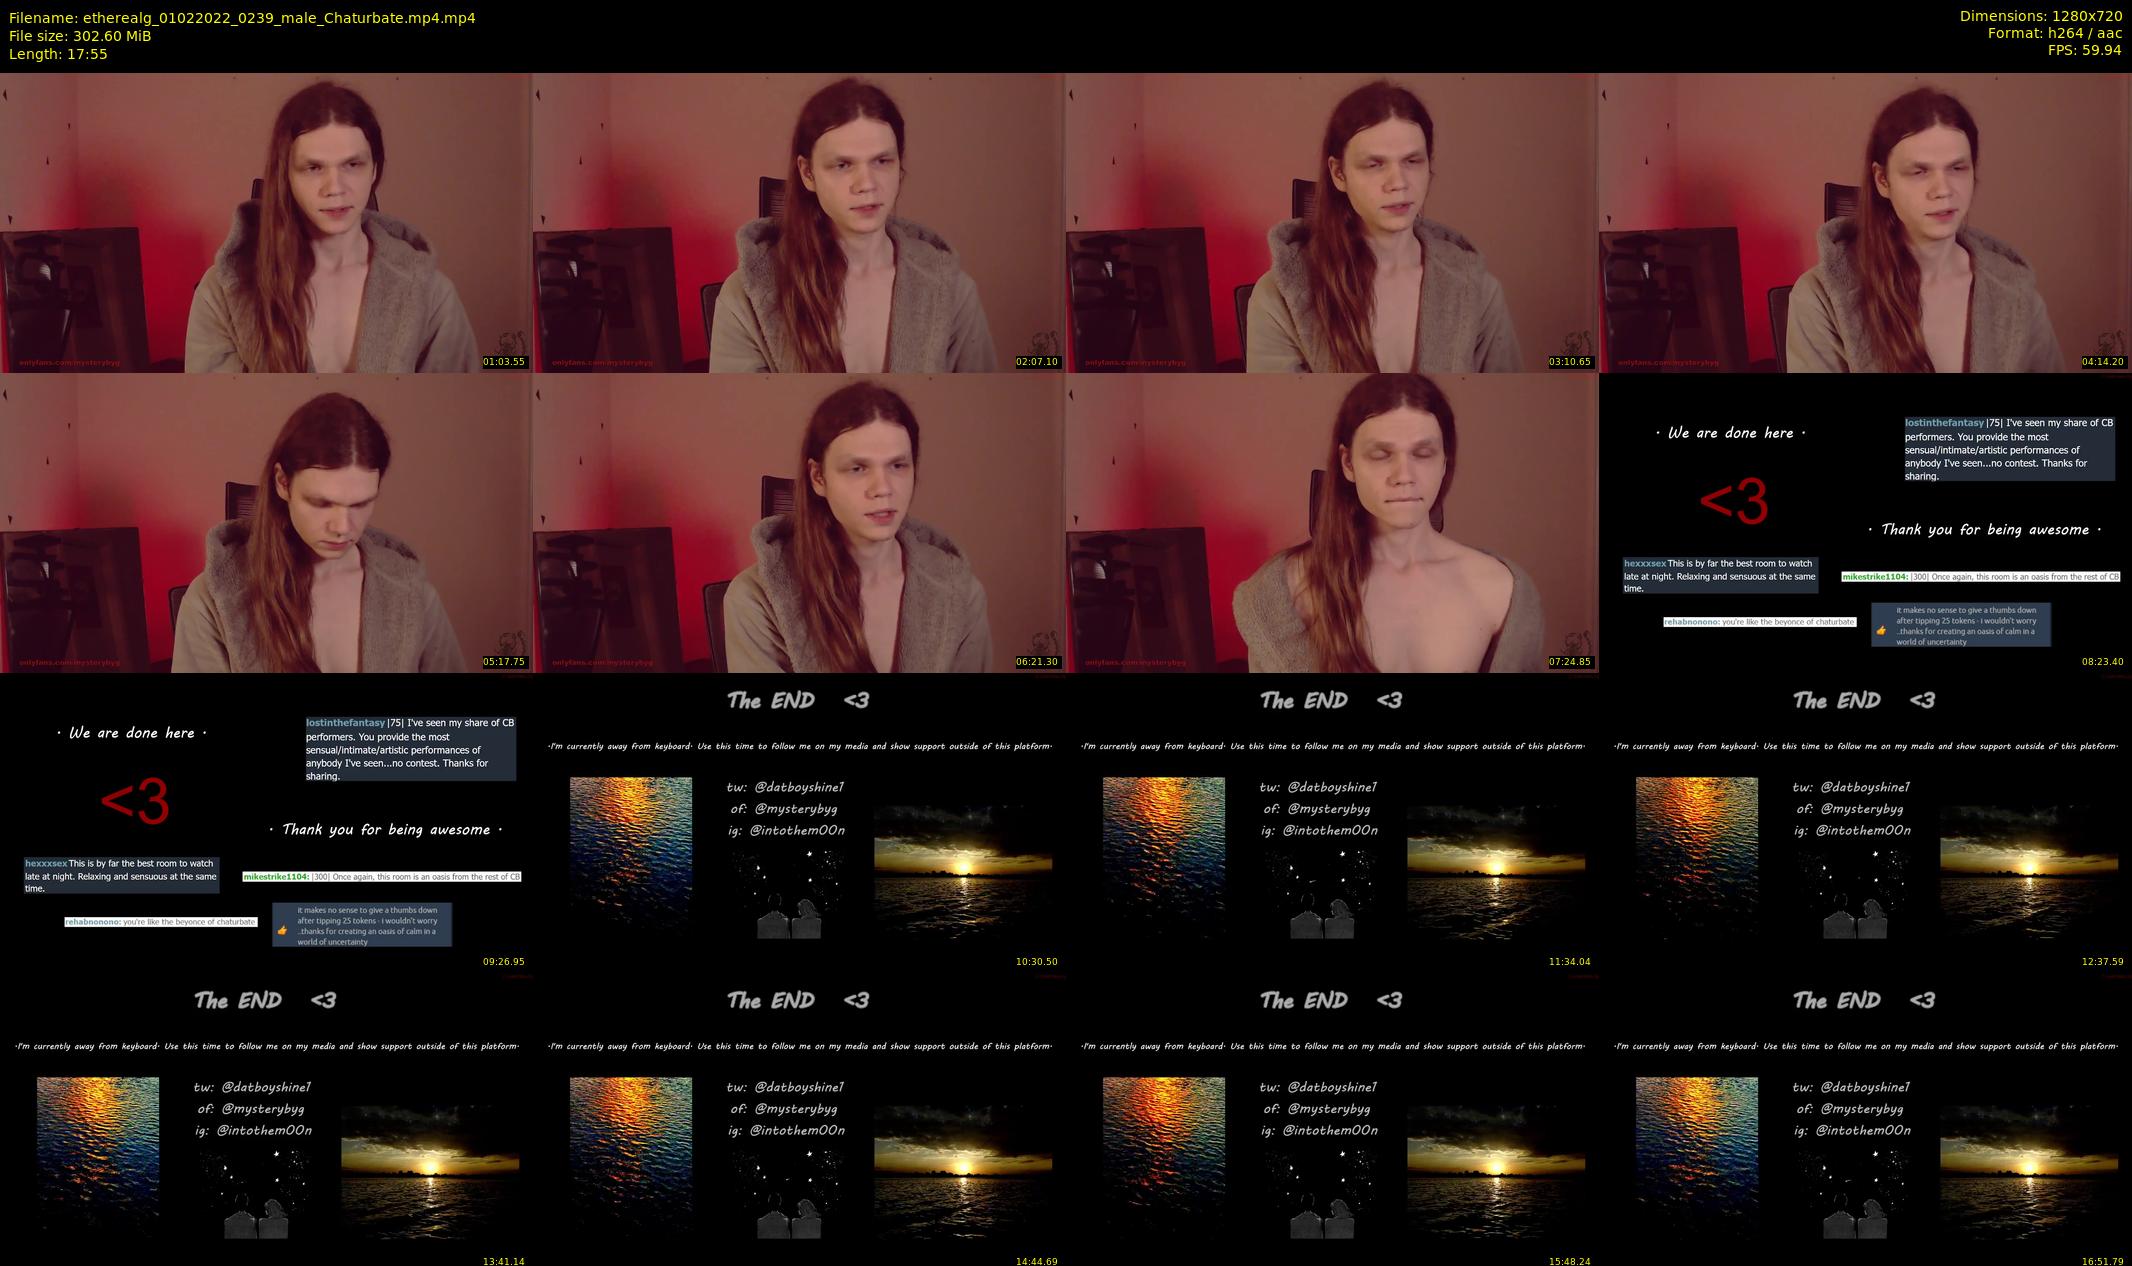Open the last frame at 16:51.79

tap(1865, 1122)
